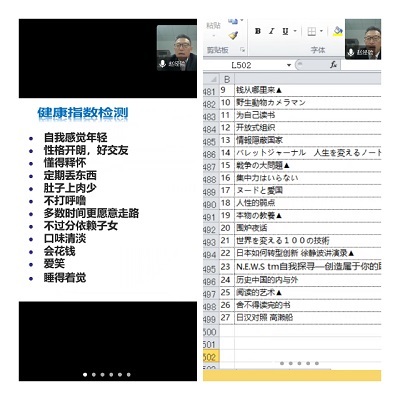Click the microphone icon on Excel video thumbnail

[351, 52]
